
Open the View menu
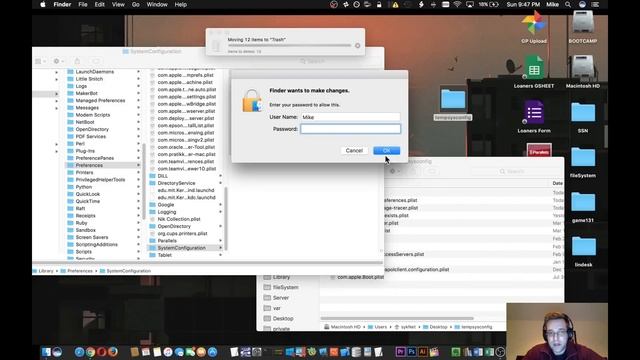tap(118, 4)
